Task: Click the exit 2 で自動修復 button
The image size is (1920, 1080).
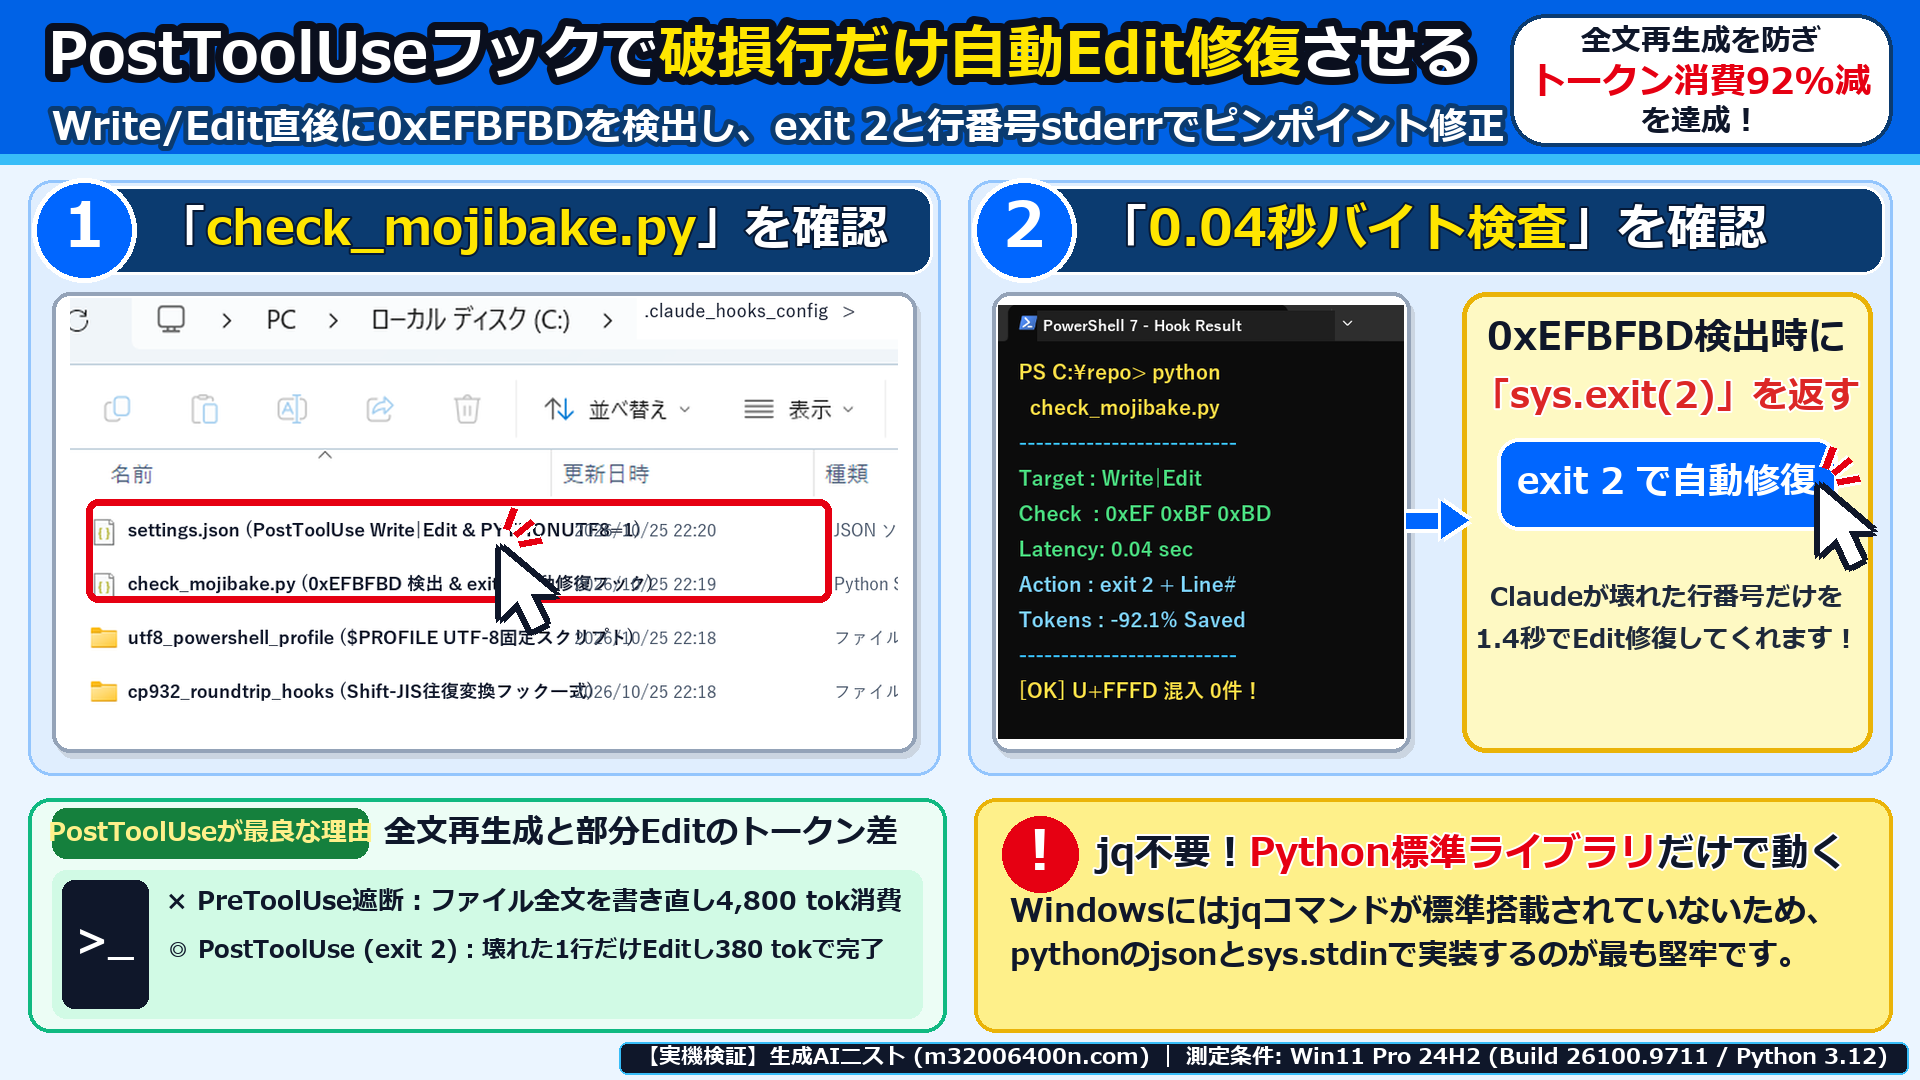Action: [x=1664, y=482]
